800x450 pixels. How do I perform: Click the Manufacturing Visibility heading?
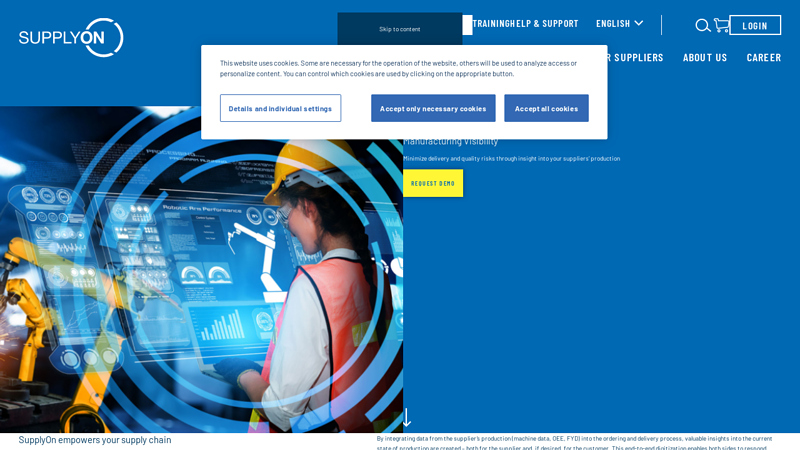pyautogui.click(x=451, y=142)
